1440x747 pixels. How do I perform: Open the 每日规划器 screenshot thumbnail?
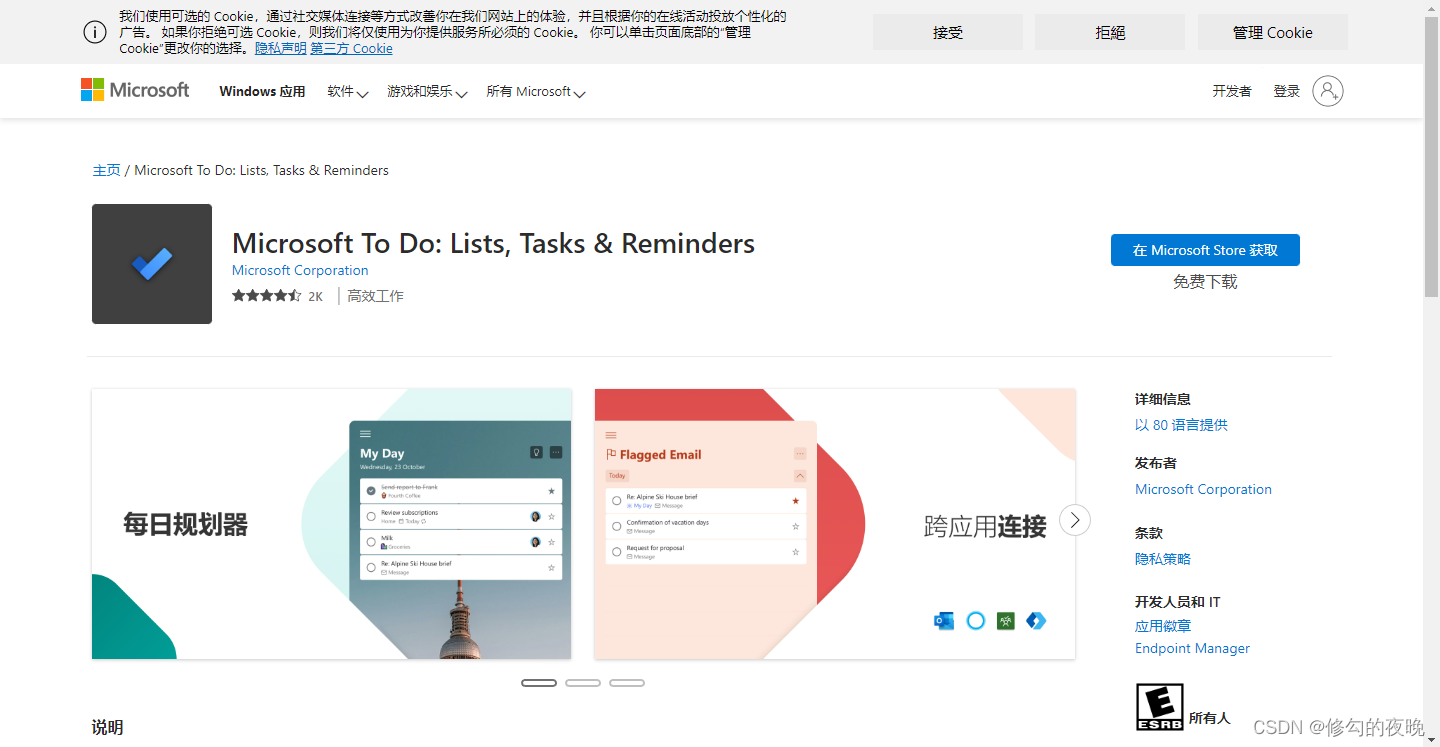tap(332, 524)
